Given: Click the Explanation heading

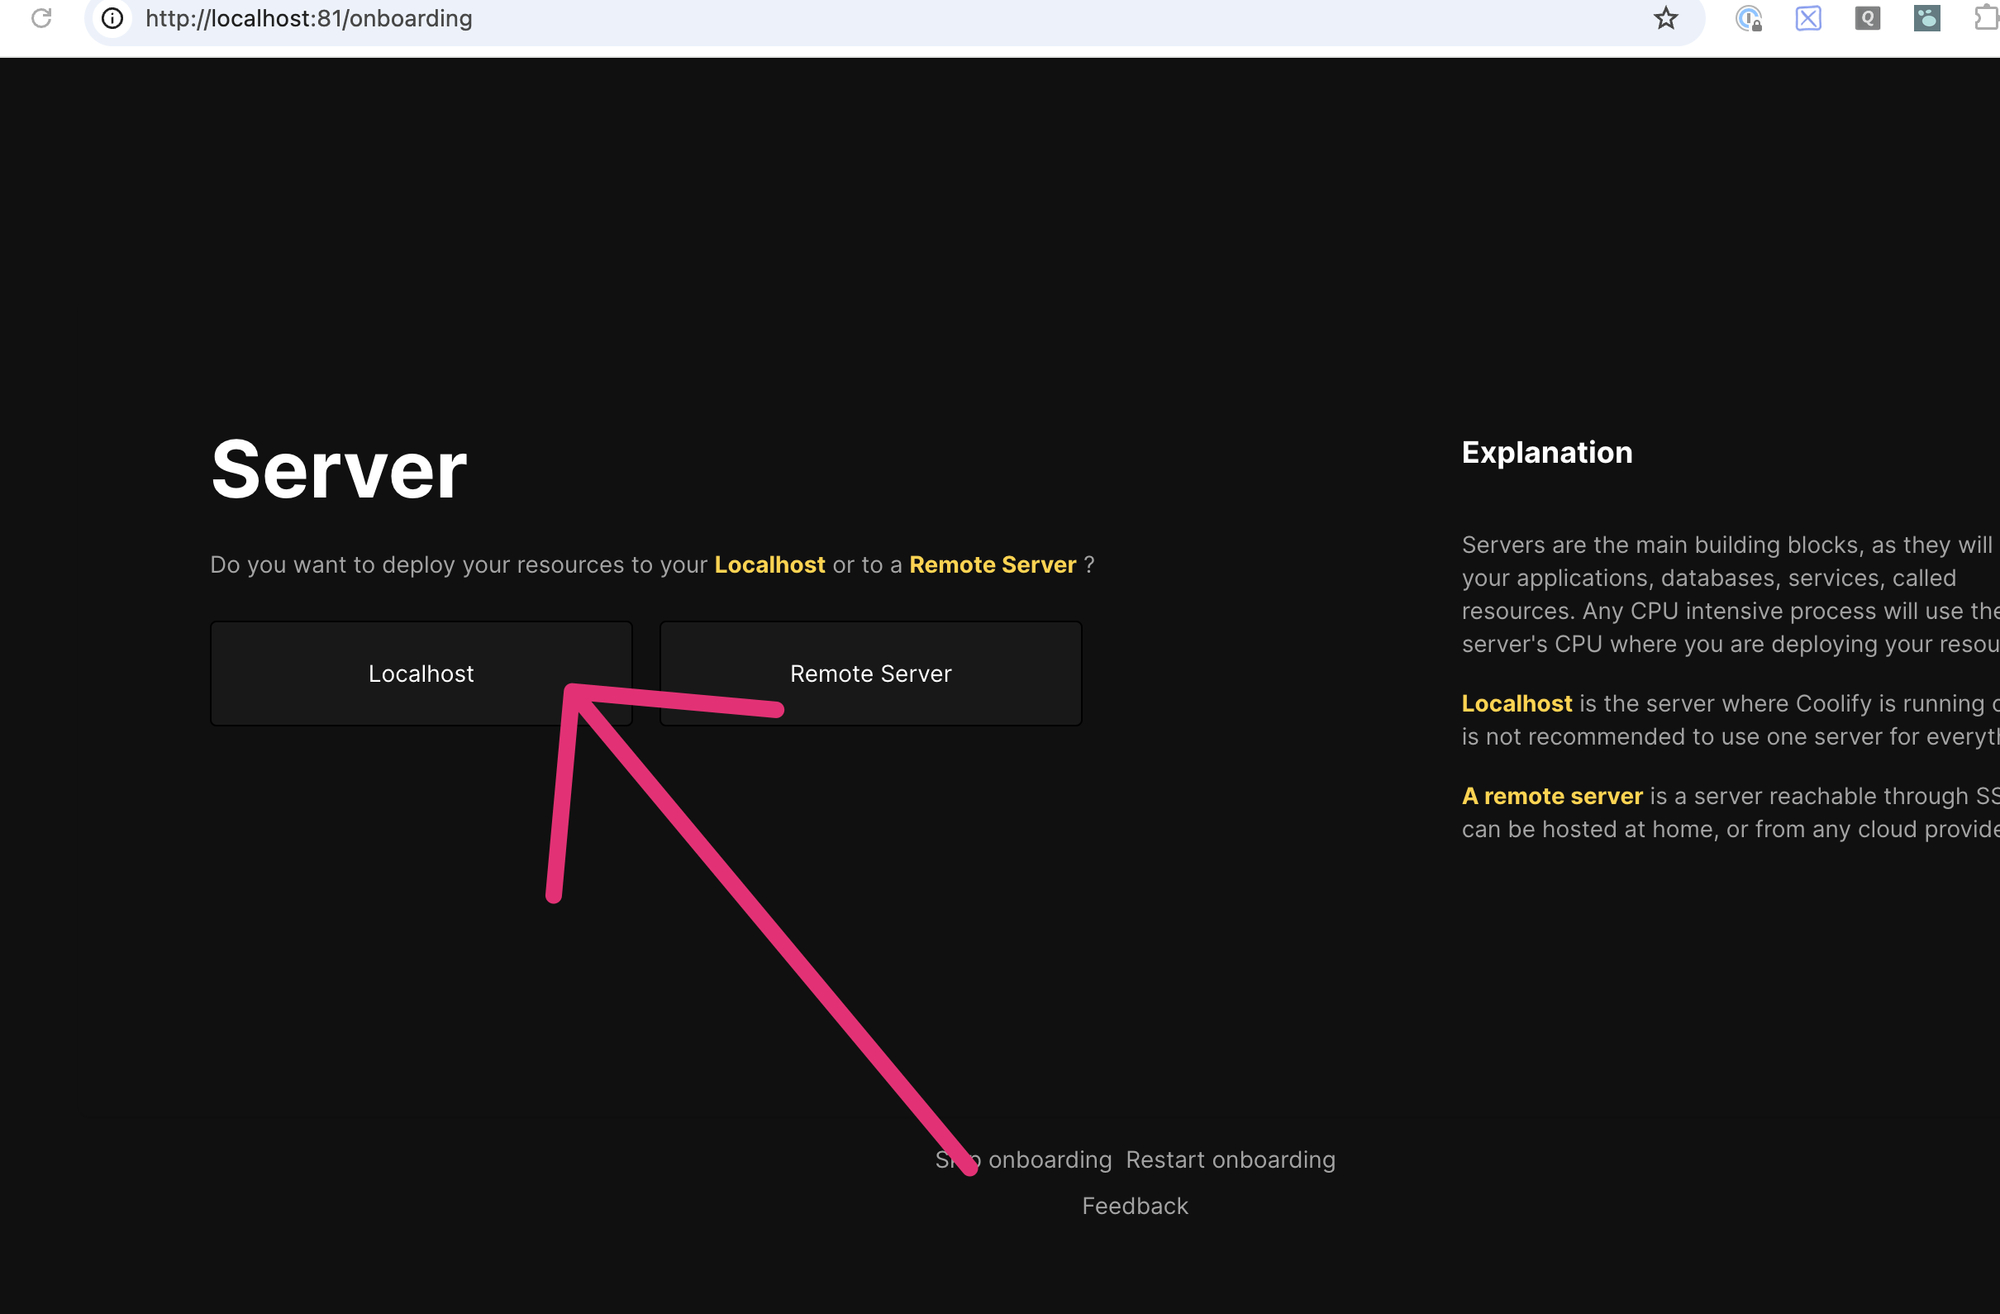Looking at the screenshot, I should 1546,452.
